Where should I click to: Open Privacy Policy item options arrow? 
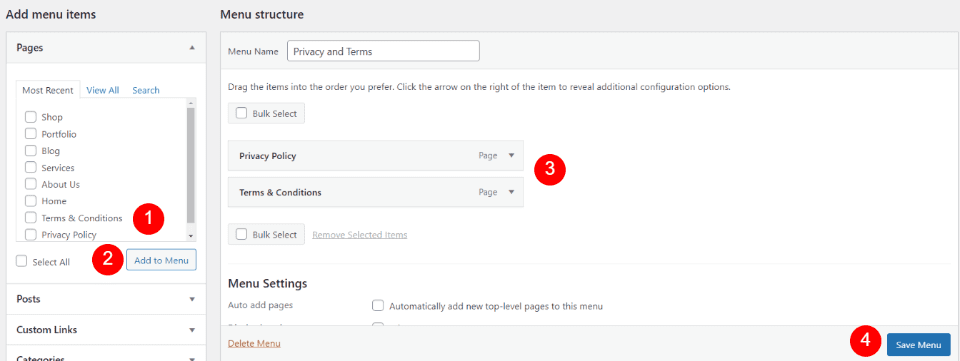[x=512, y=155]
